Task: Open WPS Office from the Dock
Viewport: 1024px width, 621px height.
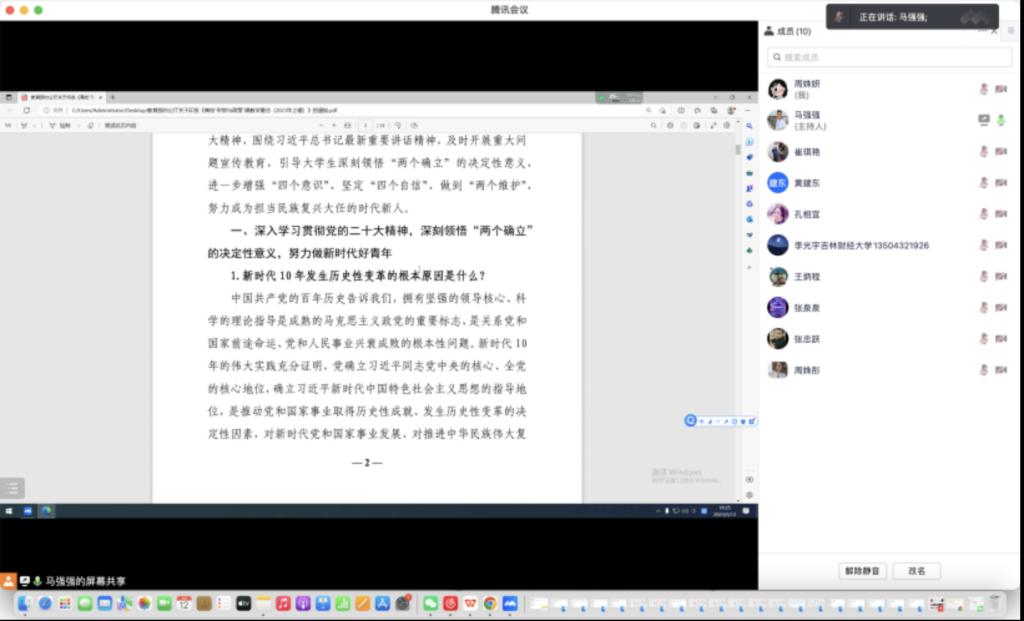Action: tap(470, 604)
